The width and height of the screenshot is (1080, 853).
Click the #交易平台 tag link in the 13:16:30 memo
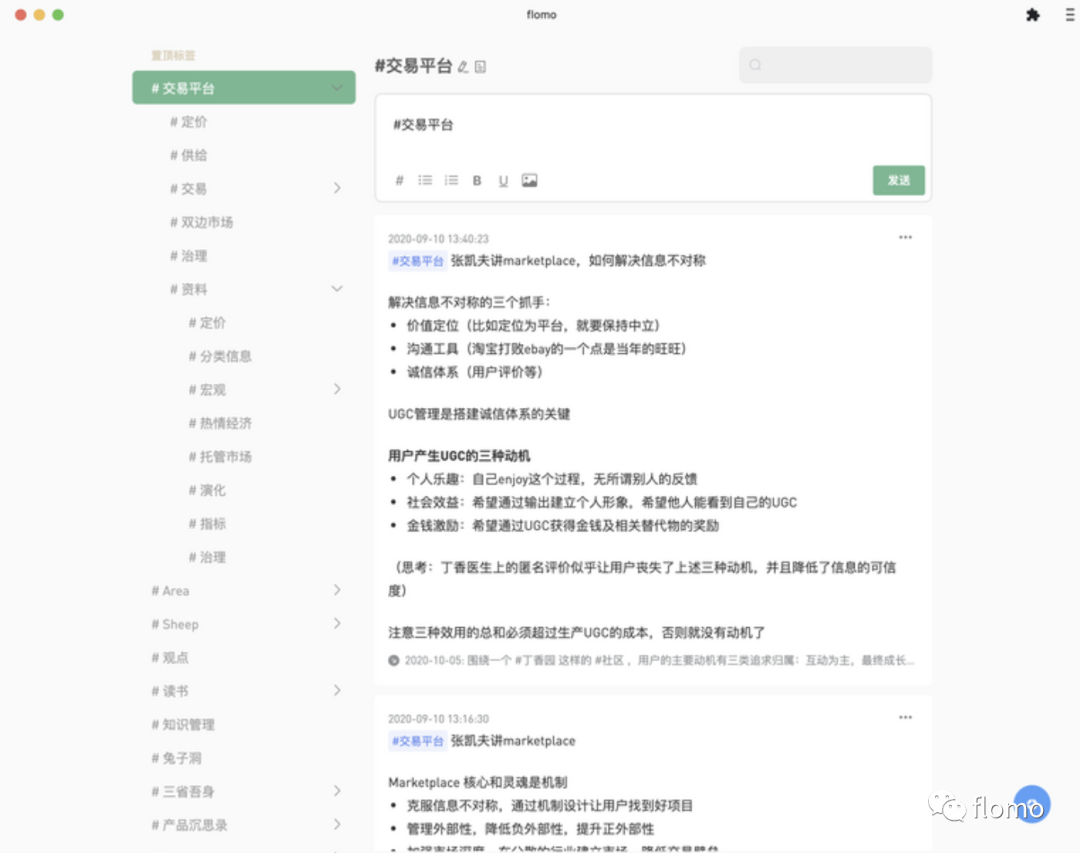tap(417, 741)
